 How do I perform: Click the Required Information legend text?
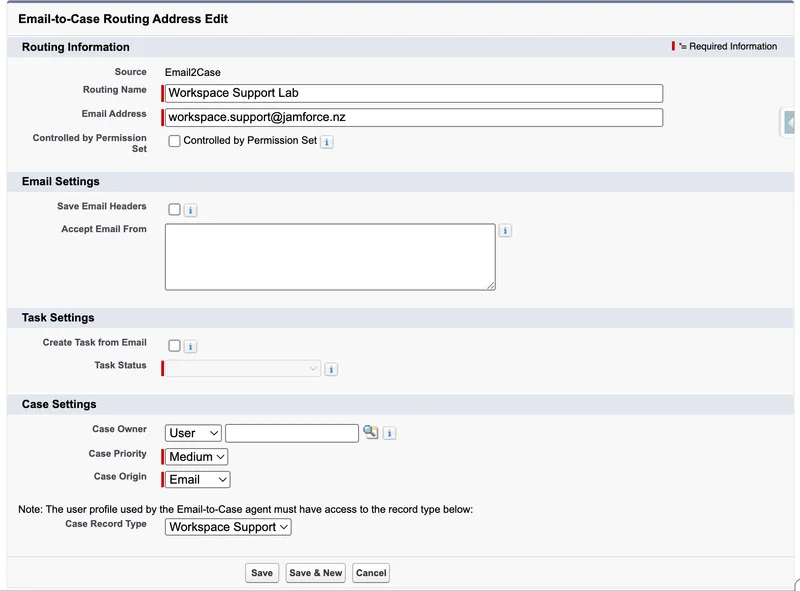point(733,46)
